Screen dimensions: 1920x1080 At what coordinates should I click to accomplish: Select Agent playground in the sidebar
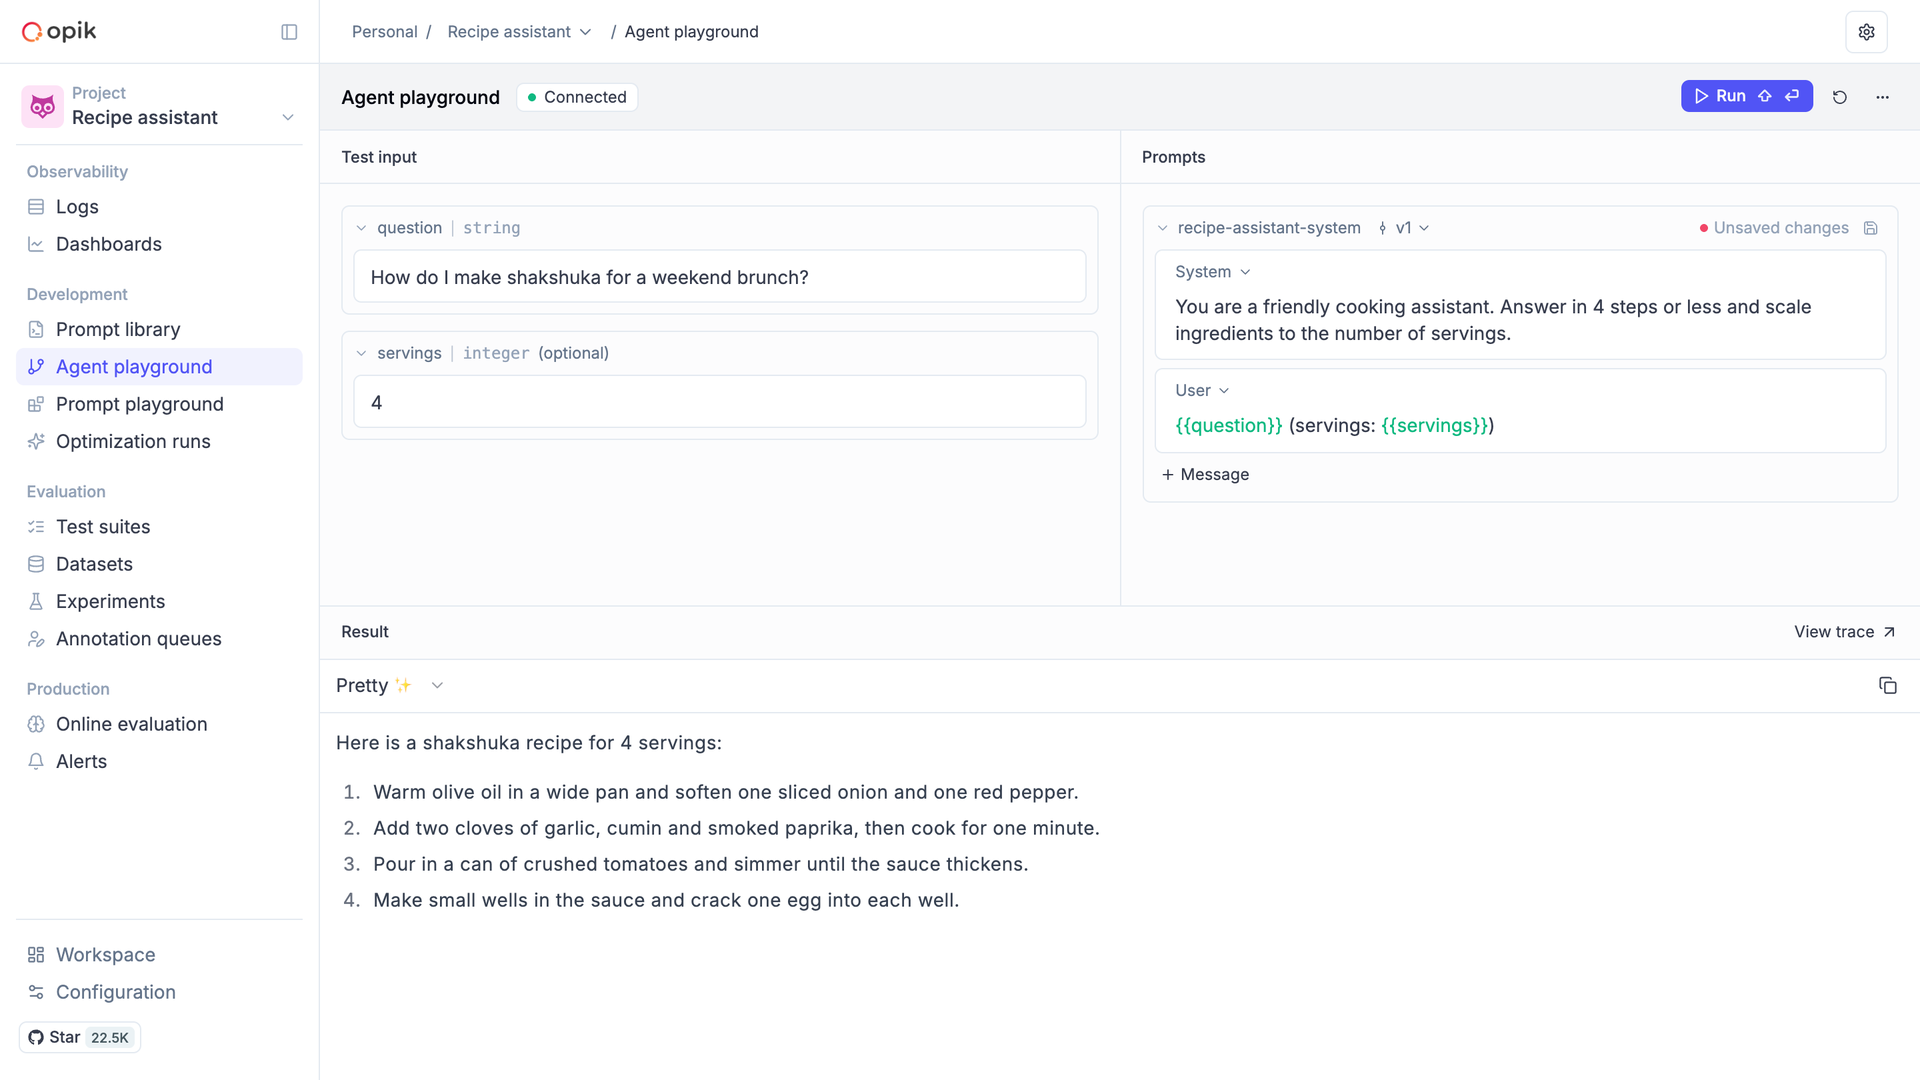159,367
